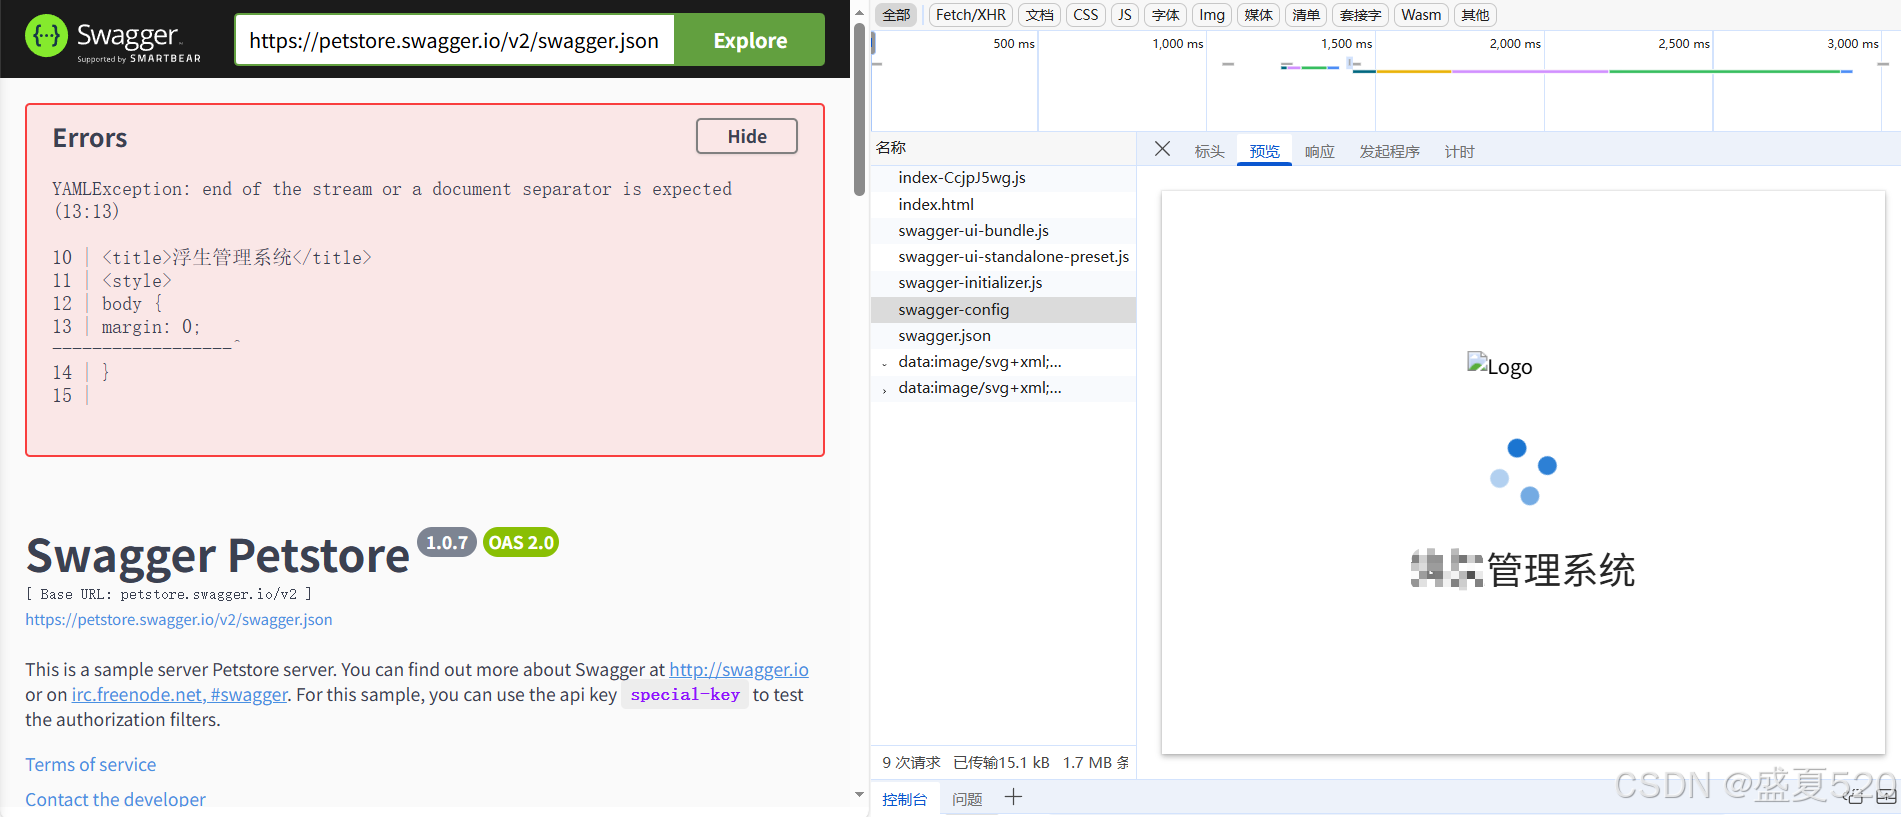This screenshot has height=817, width=1901.
Task: Click the 500 ms timeline marker
Action: pyautogui.click(x=1014, y=44)
